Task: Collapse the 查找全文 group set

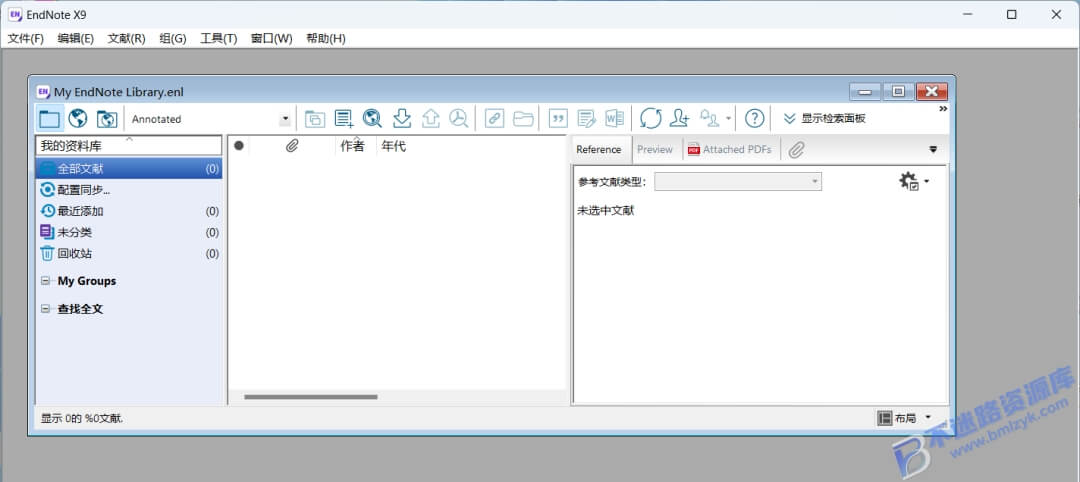Action: (45, 309)
